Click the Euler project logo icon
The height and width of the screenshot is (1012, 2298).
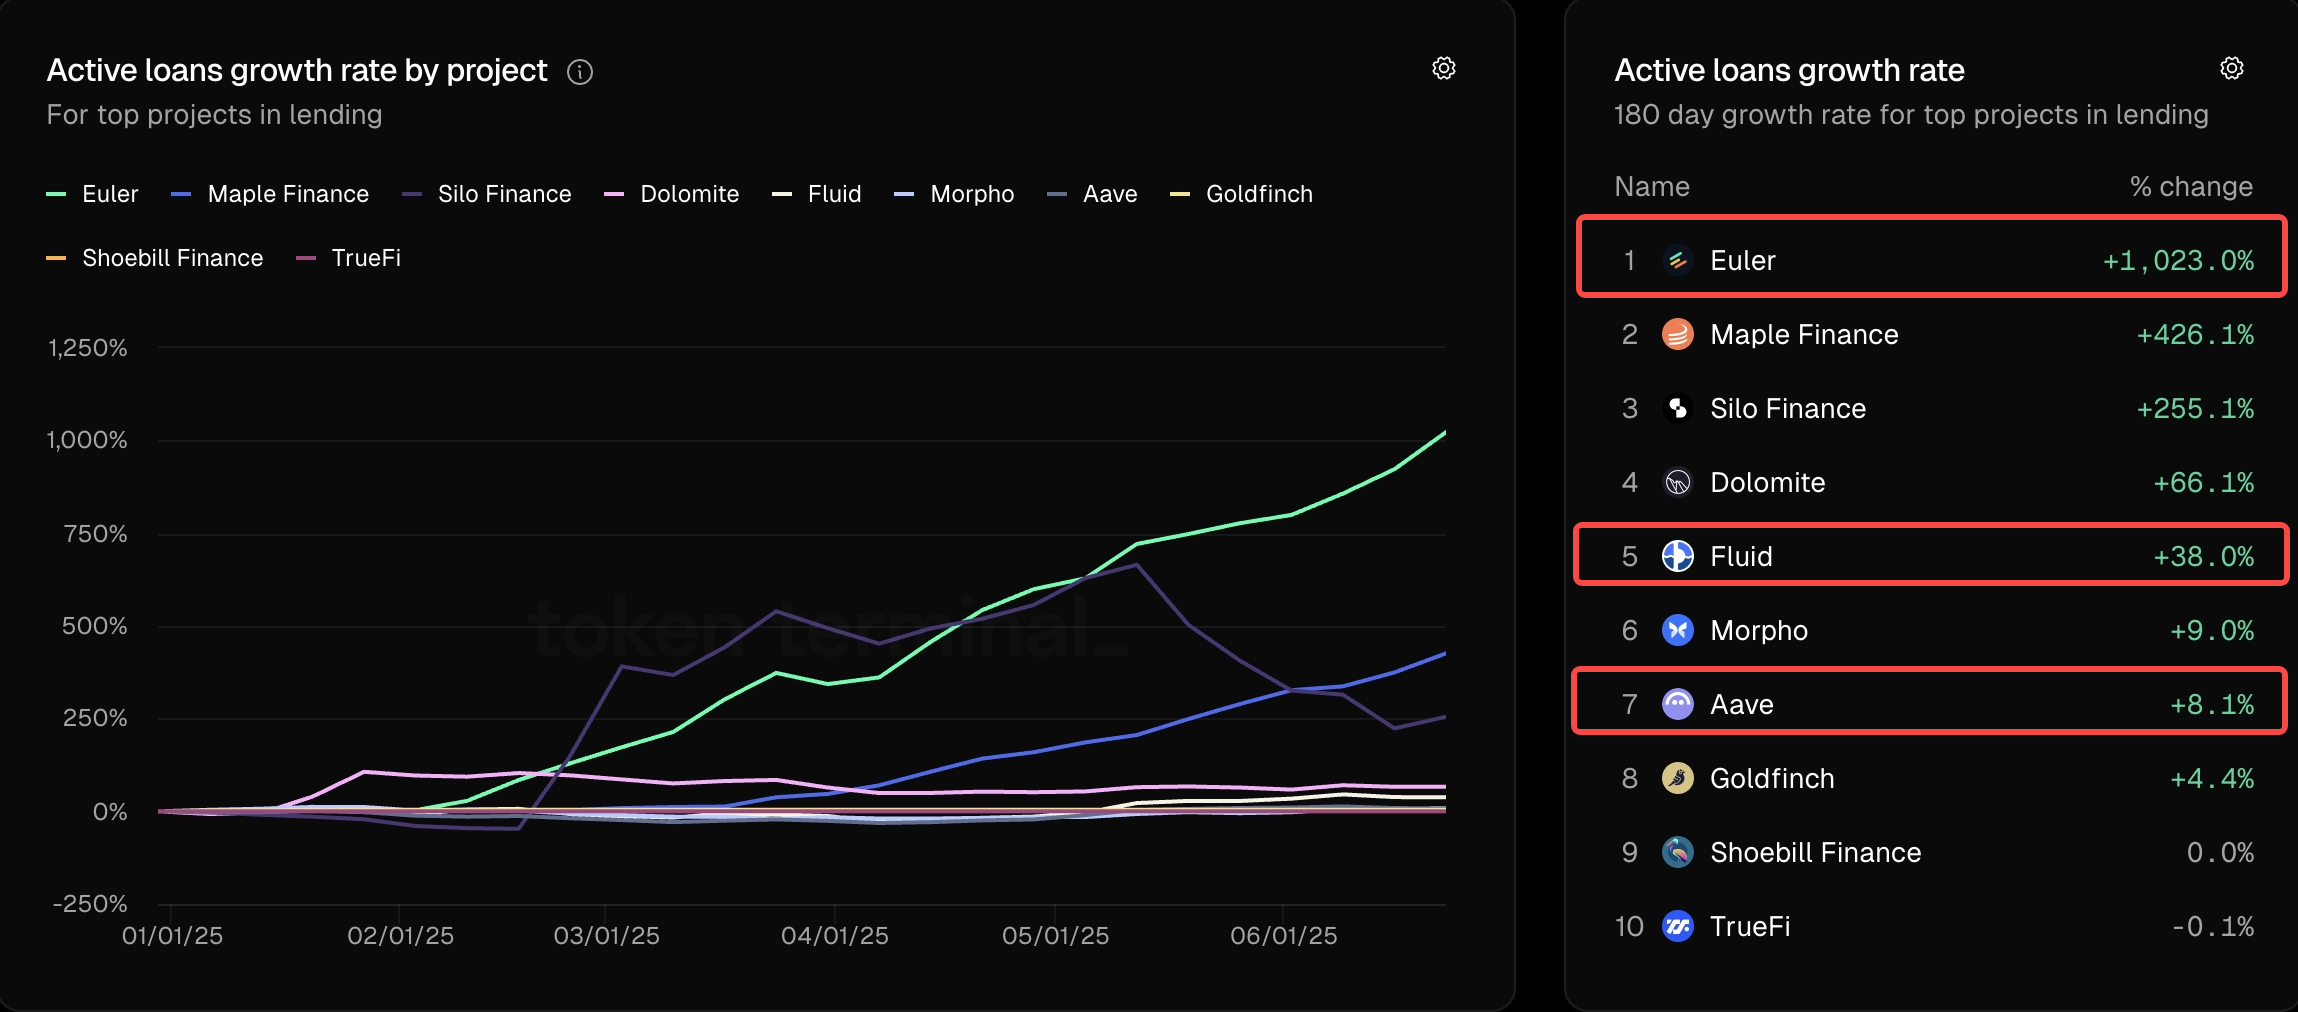click(x=1678, y=260)
